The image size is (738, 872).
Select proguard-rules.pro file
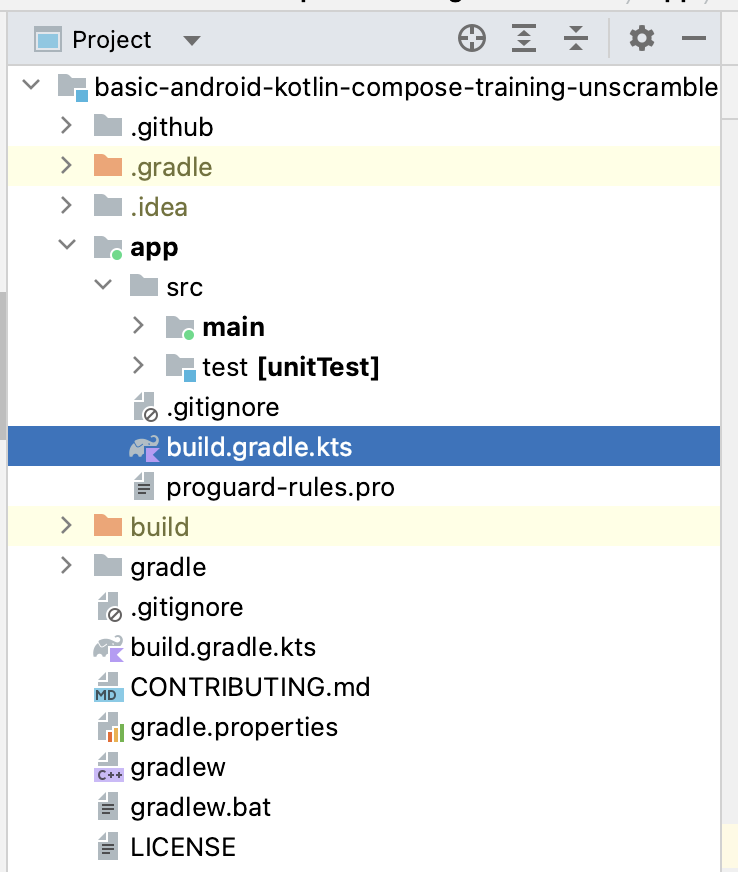280,488
